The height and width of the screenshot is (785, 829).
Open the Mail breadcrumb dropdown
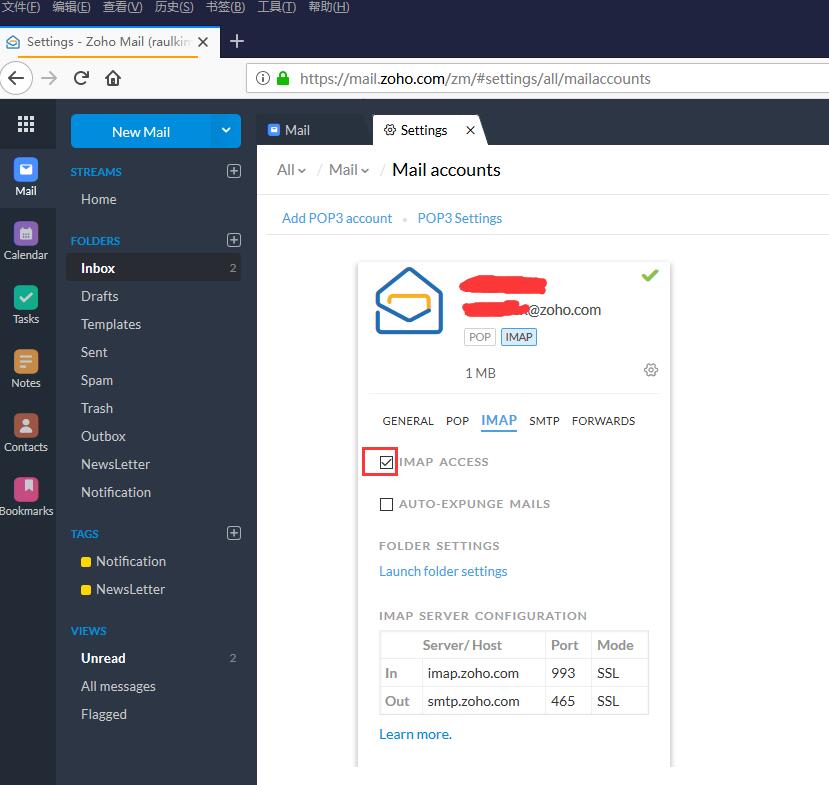[x=348, y=170]
